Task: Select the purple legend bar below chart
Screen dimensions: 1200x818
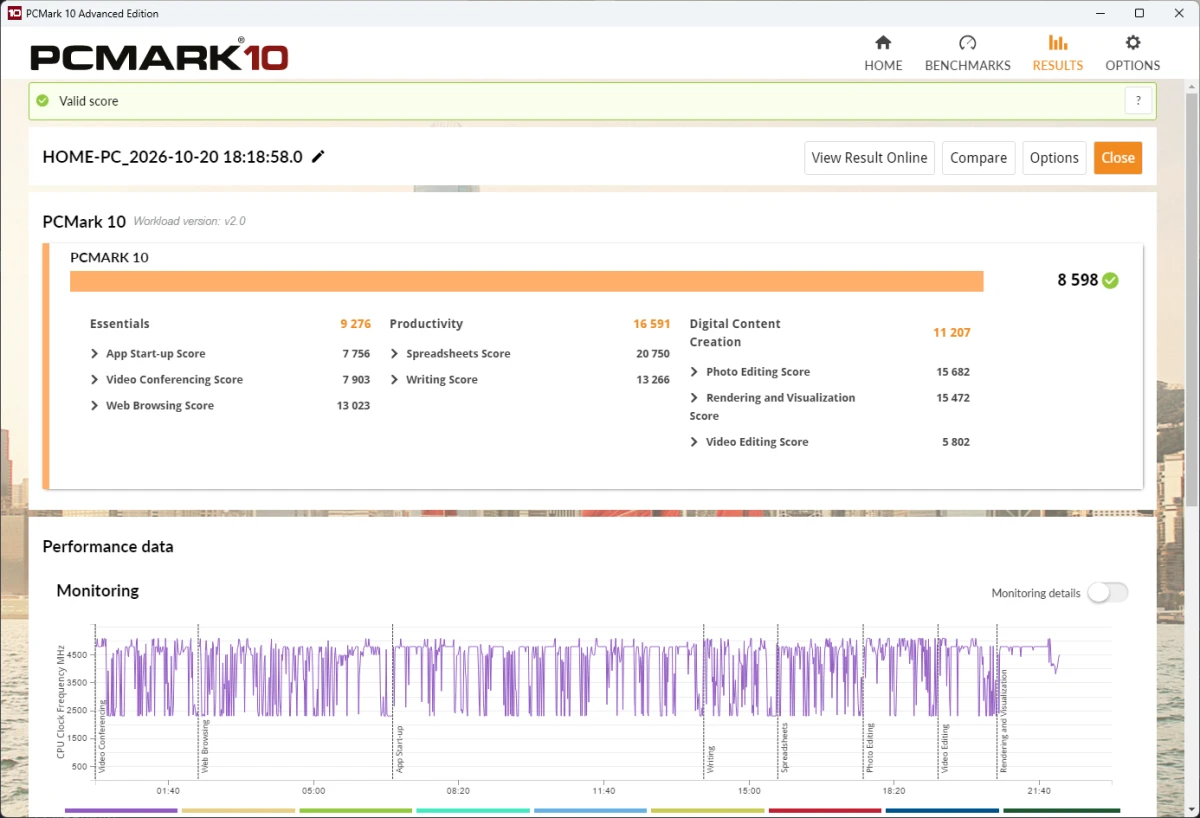Action: [121, 811]
